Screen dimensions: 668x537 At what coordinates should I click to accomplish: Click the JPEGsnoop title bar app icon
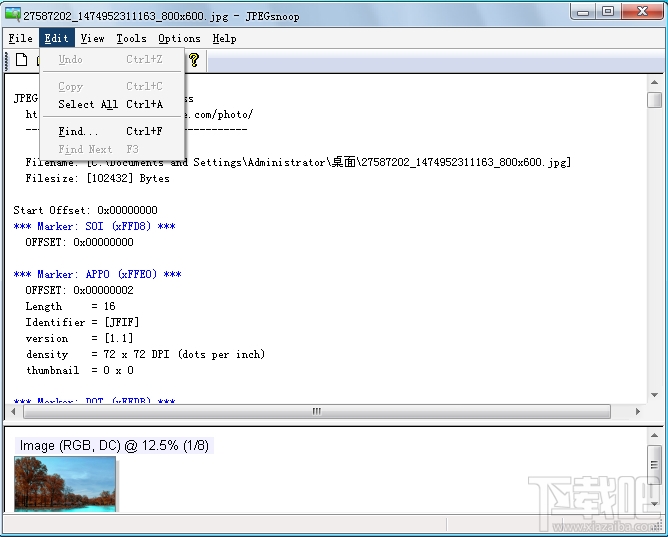click(x=12, y=14)
